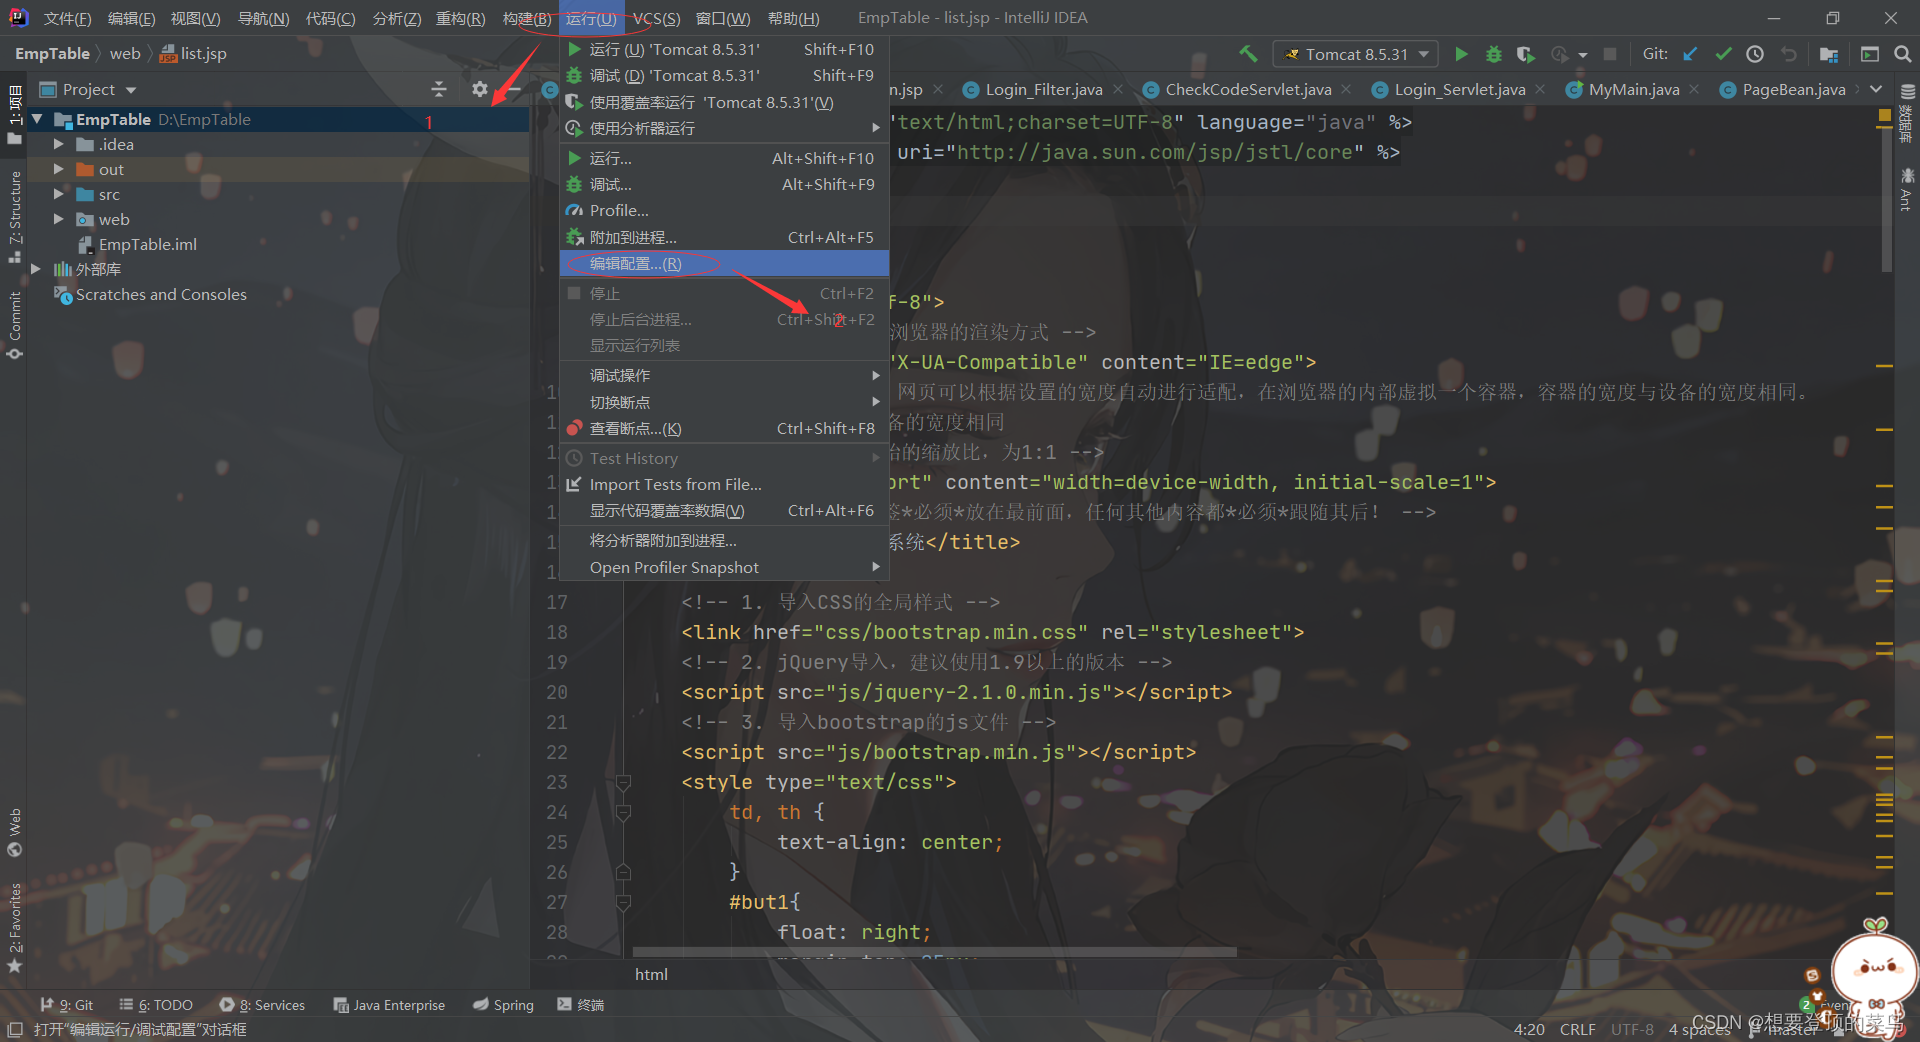Open Open Profiler Snapshot submenu
The image size is (1920, 1042).
(724, 567)
